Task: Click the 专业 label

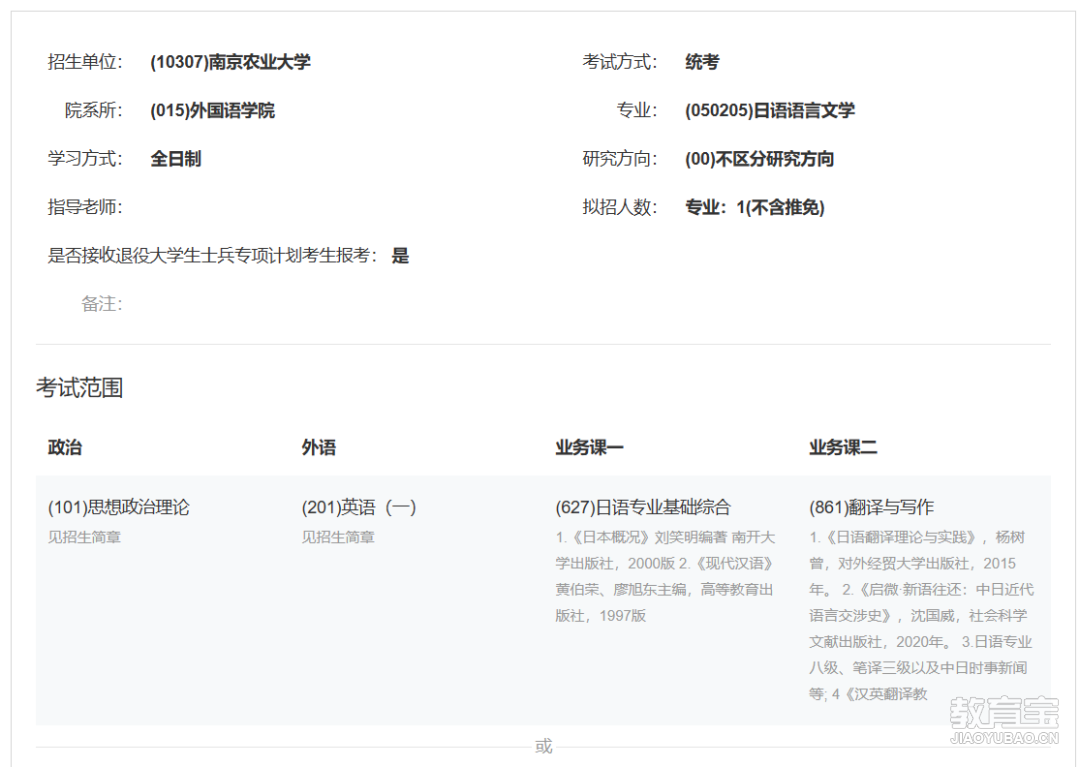Action: (637, 110)
